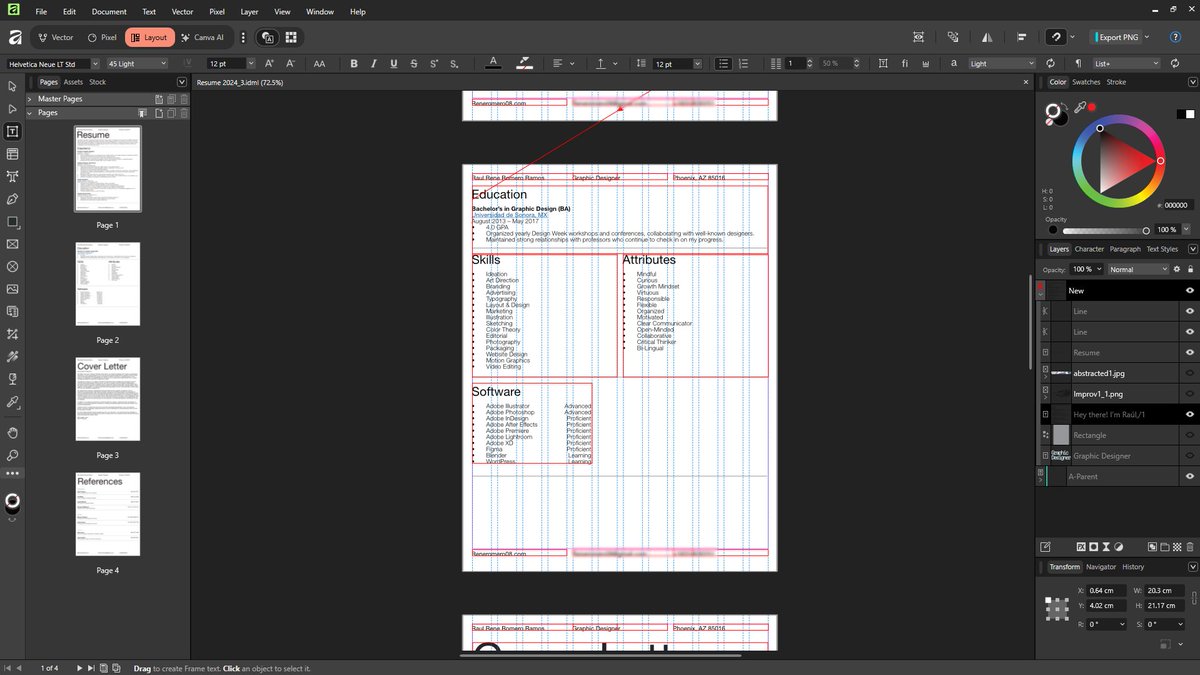The height and width of the screenshot is (675, 1200).
Task: Open Canva AI studio
Action: point(204,37)
